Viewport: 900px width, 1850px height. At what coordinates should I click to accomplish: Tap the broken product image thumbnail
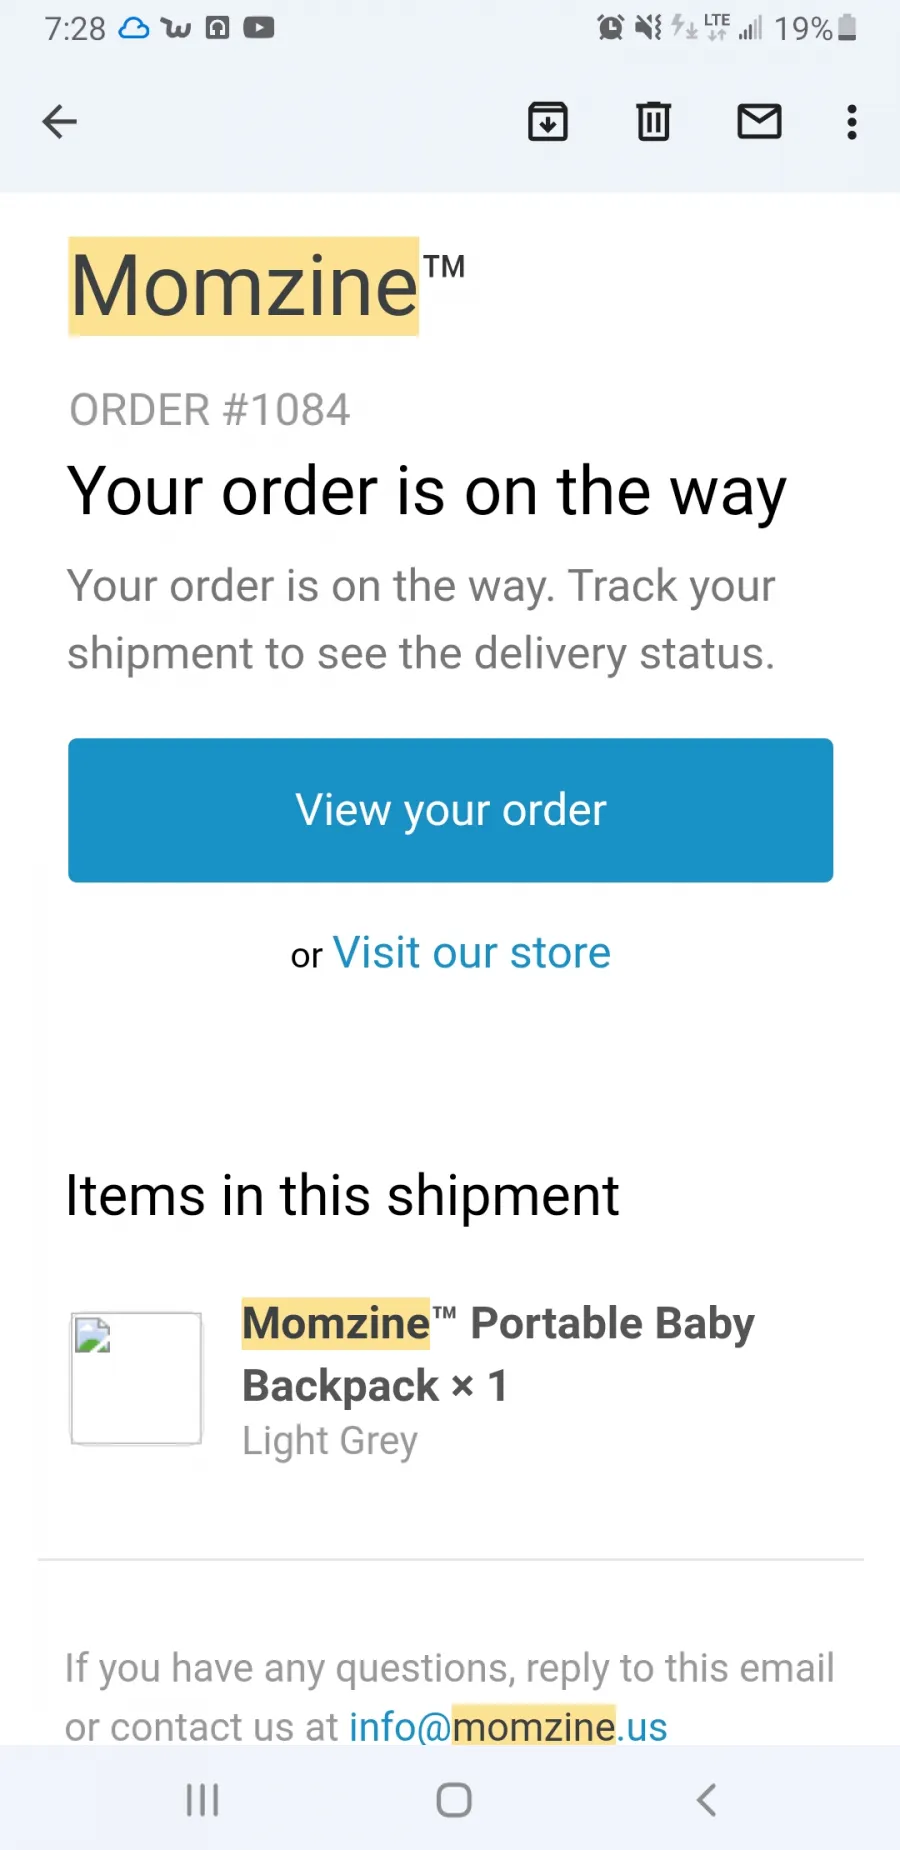pyautogui.click(x=136, y=1378)
